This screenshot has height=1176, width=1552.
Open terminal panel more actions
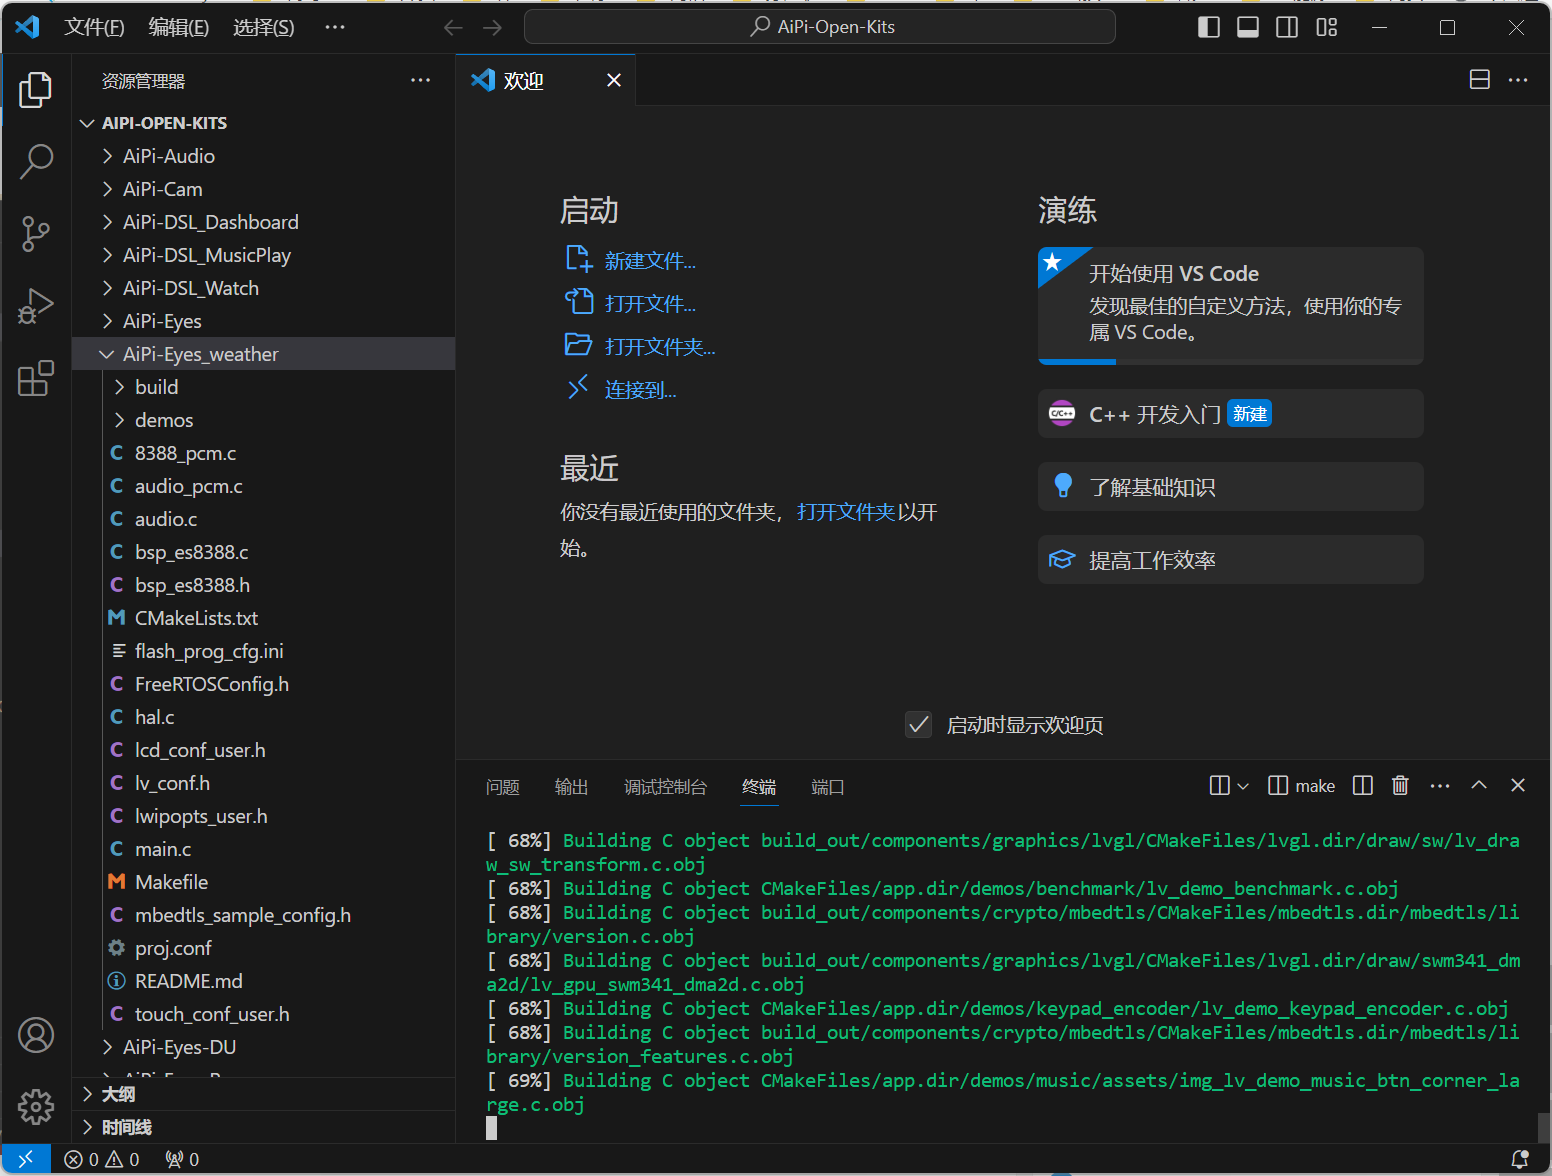(1440, 785)
